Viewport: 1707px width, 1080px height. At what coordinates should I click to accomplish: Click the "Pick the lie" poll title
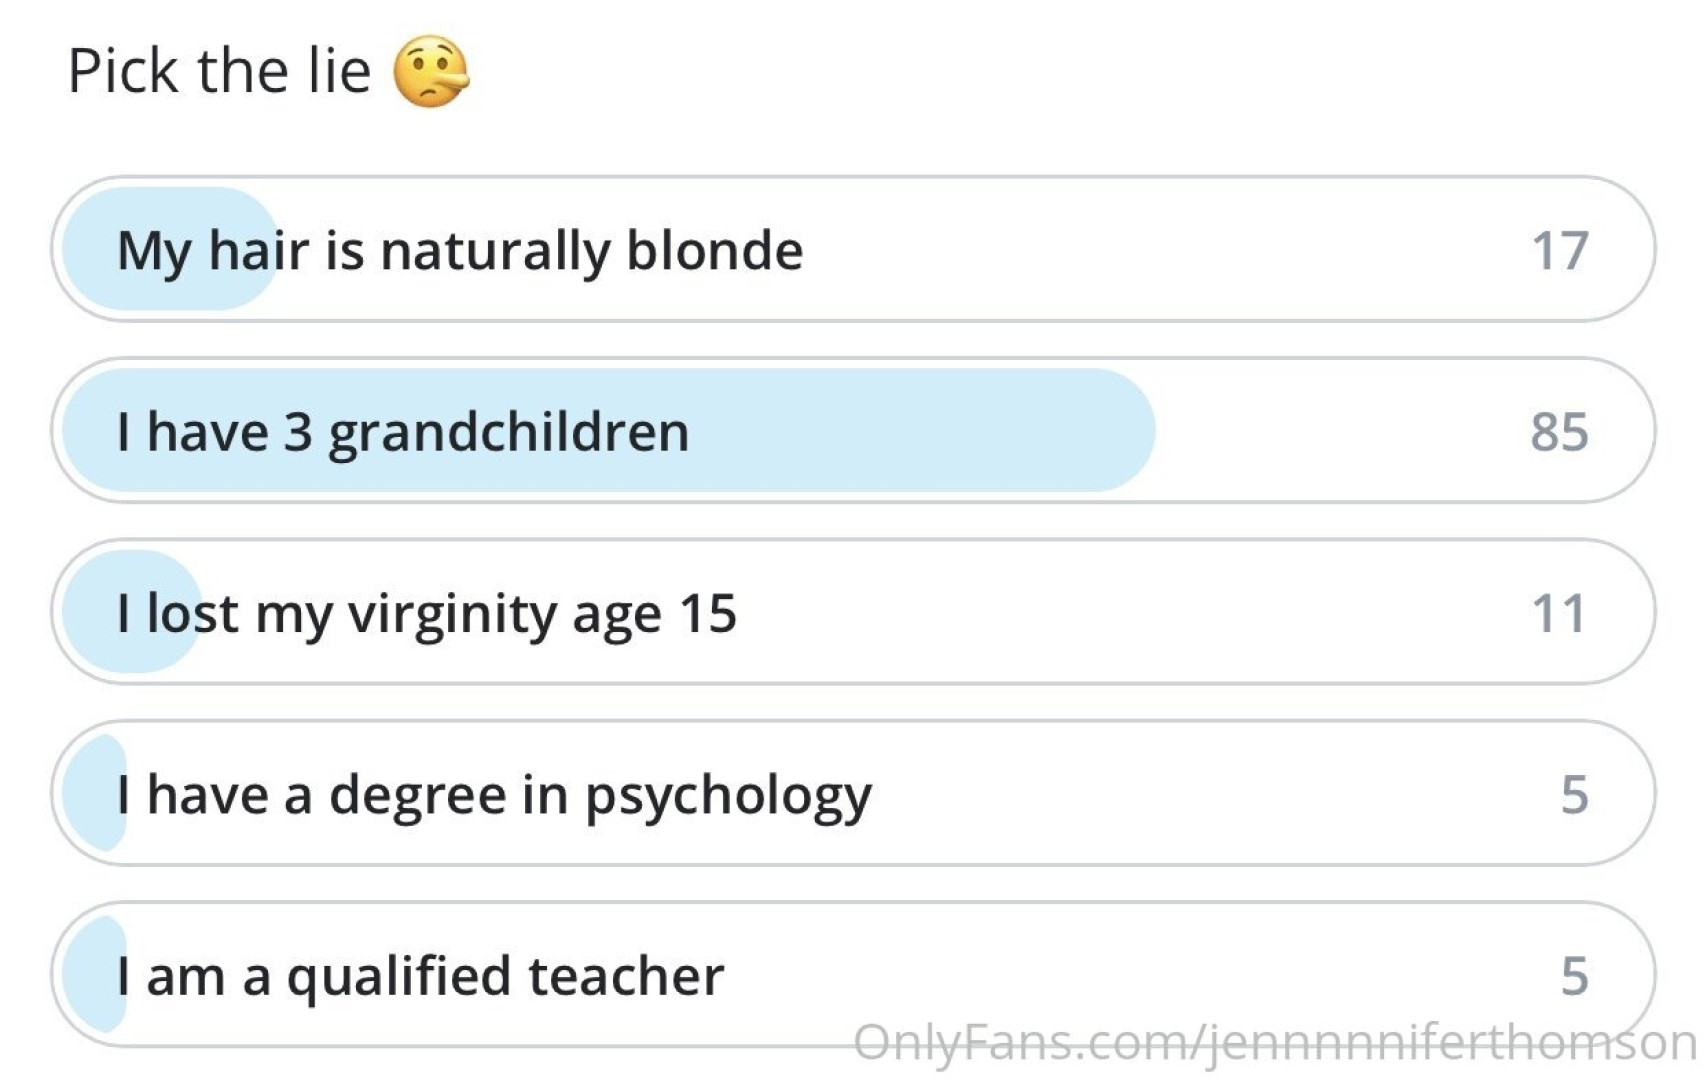[x=219, y=71]
